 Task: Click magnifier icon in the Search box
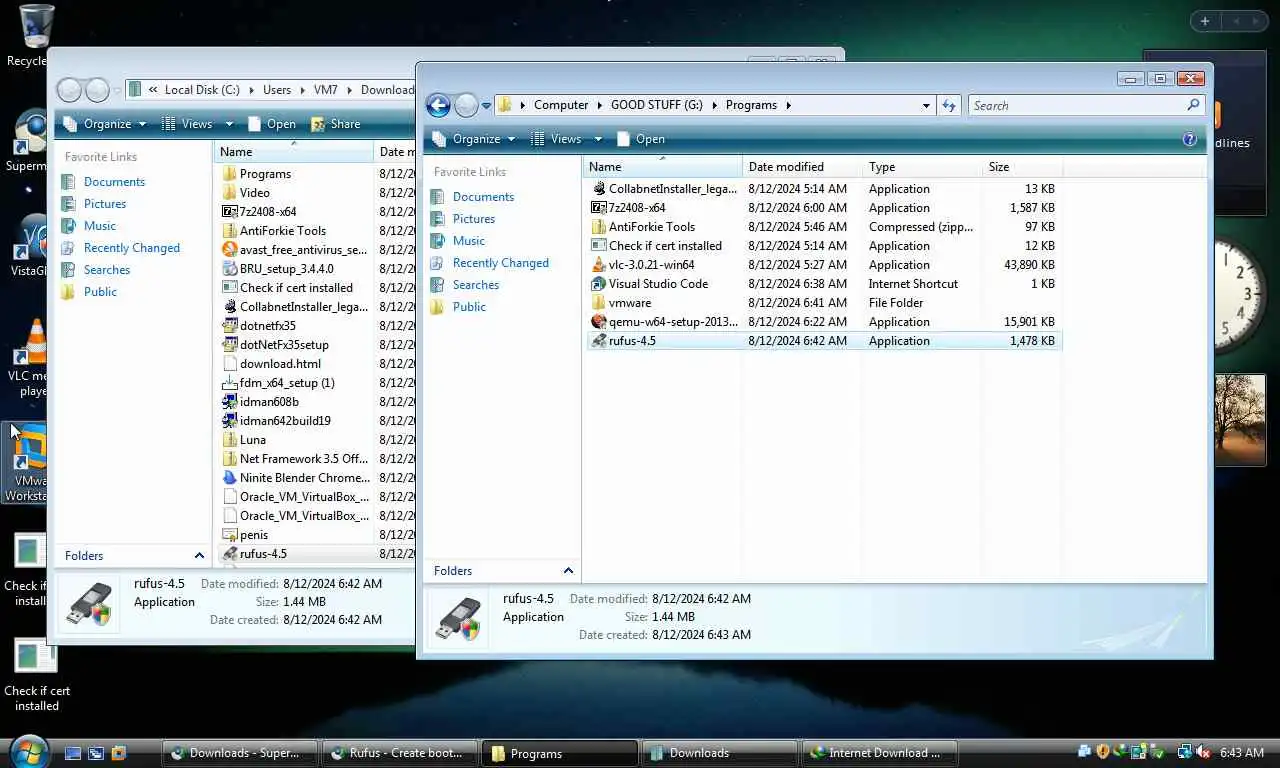pyautogui.click(x=1192, y=105)
